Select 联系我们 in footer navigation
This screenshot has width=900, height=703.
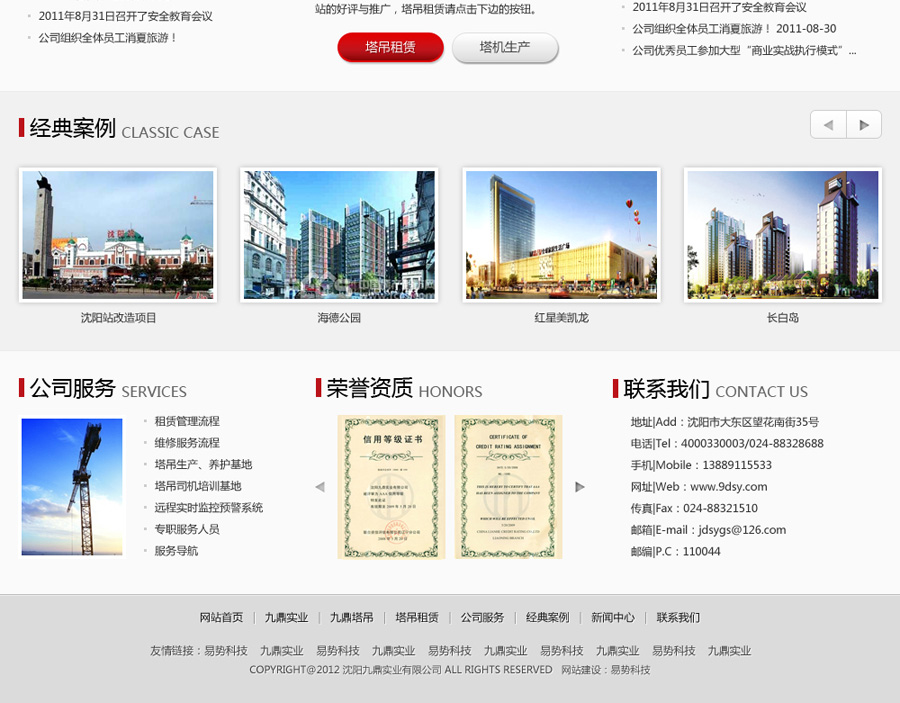pyautogui.click(x=678, y=618)
